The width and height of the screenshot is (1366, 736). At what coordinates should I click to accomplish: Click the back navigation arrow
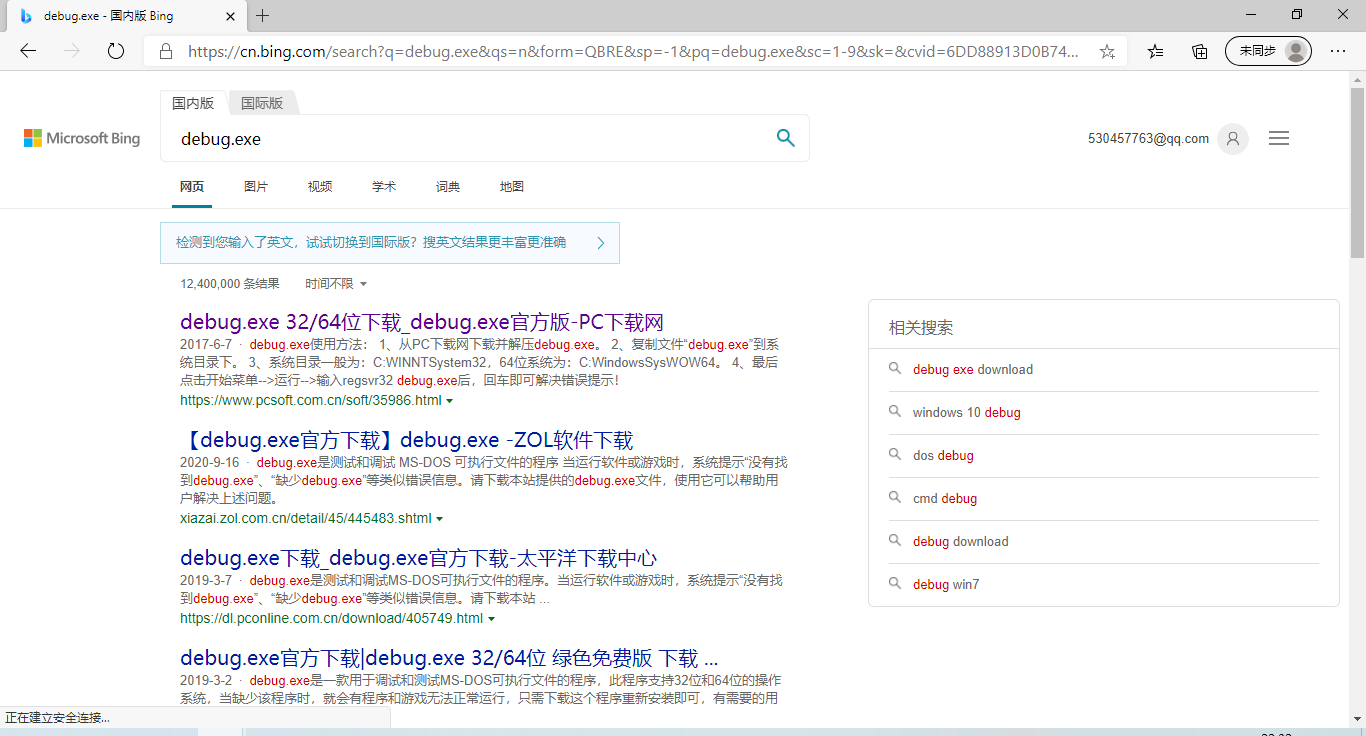click(27, 51)
